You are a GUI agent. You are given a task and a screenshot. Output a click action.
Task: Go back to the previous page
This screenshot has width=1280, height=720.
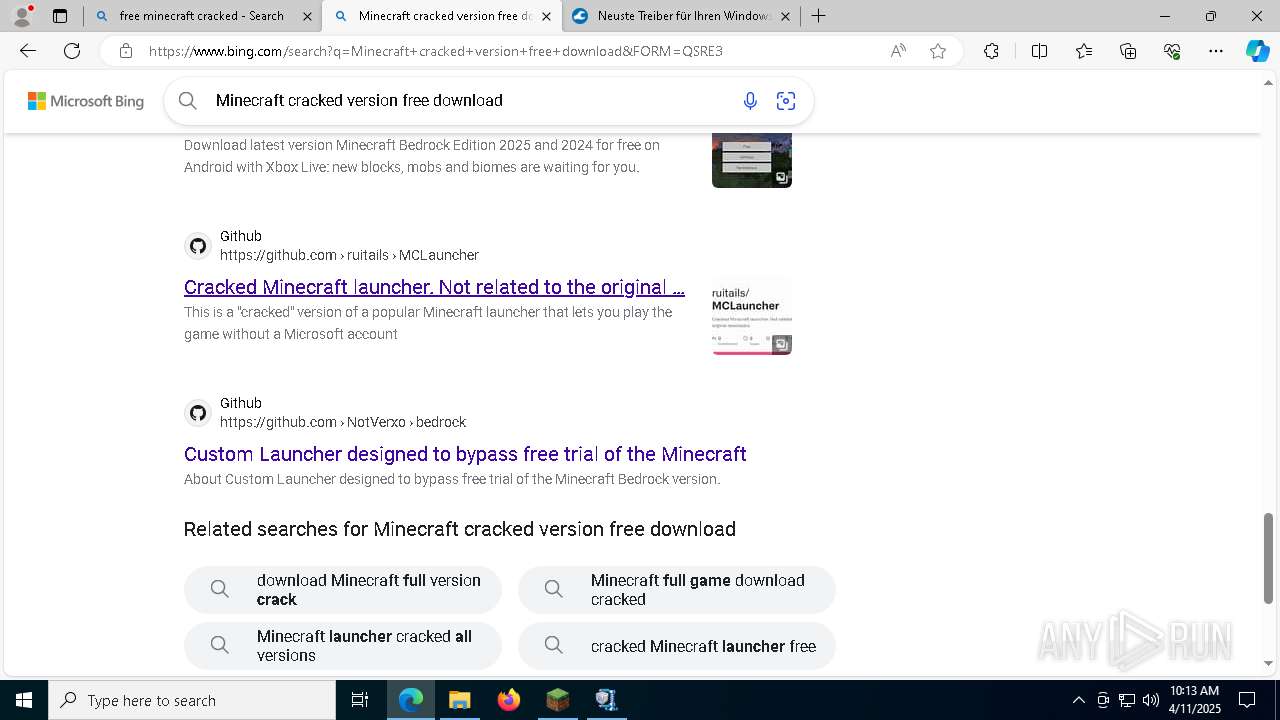27,51
